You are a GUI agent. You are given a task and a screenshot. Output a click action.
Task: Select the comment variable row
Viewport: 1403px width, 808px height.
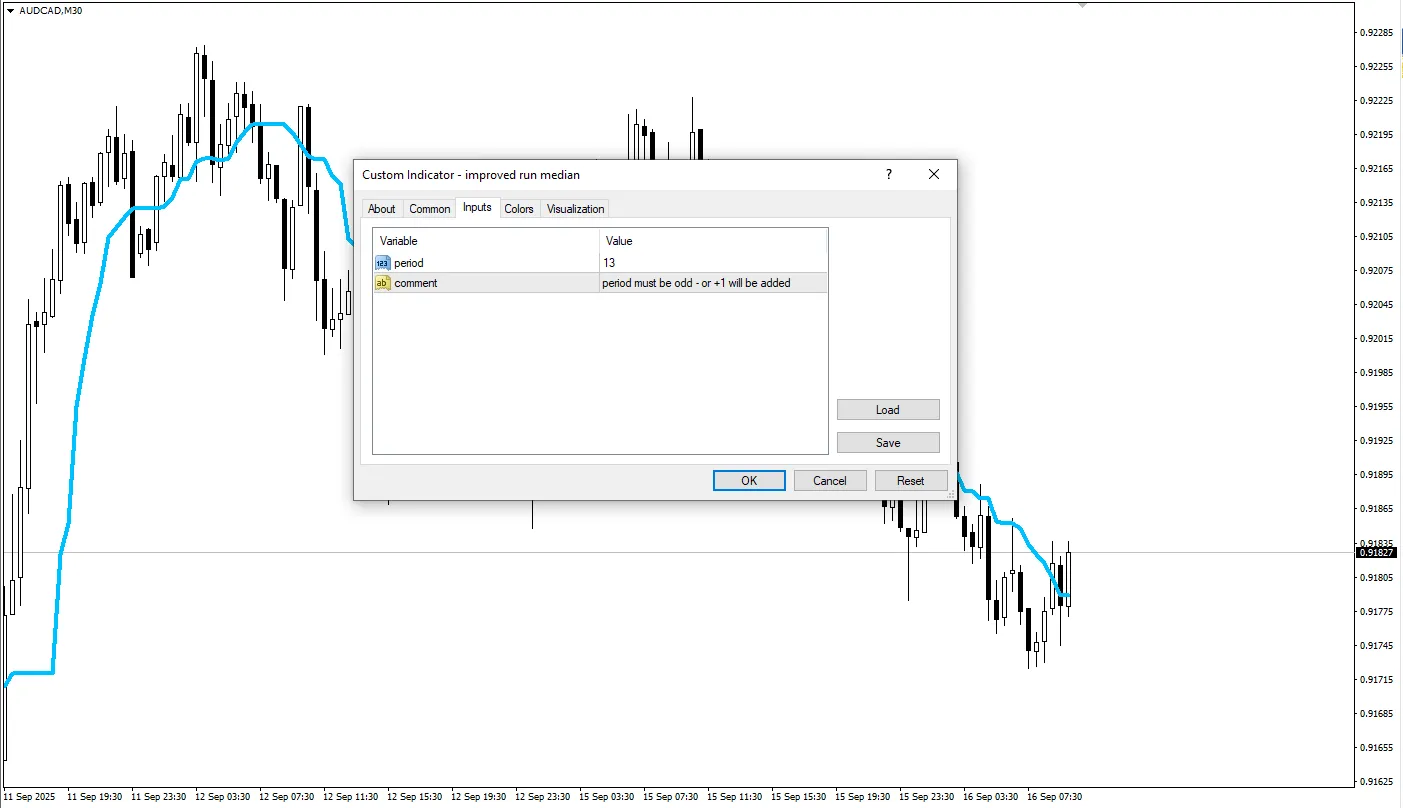[x=600, y=283]
